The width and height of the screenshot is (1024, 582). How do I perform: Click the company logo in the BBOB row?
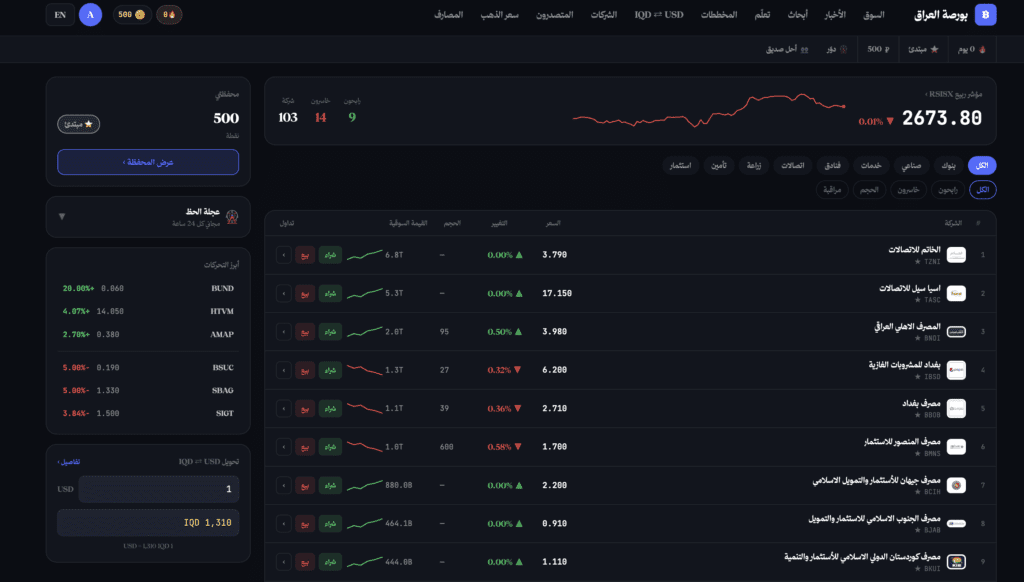click(956, 408)
